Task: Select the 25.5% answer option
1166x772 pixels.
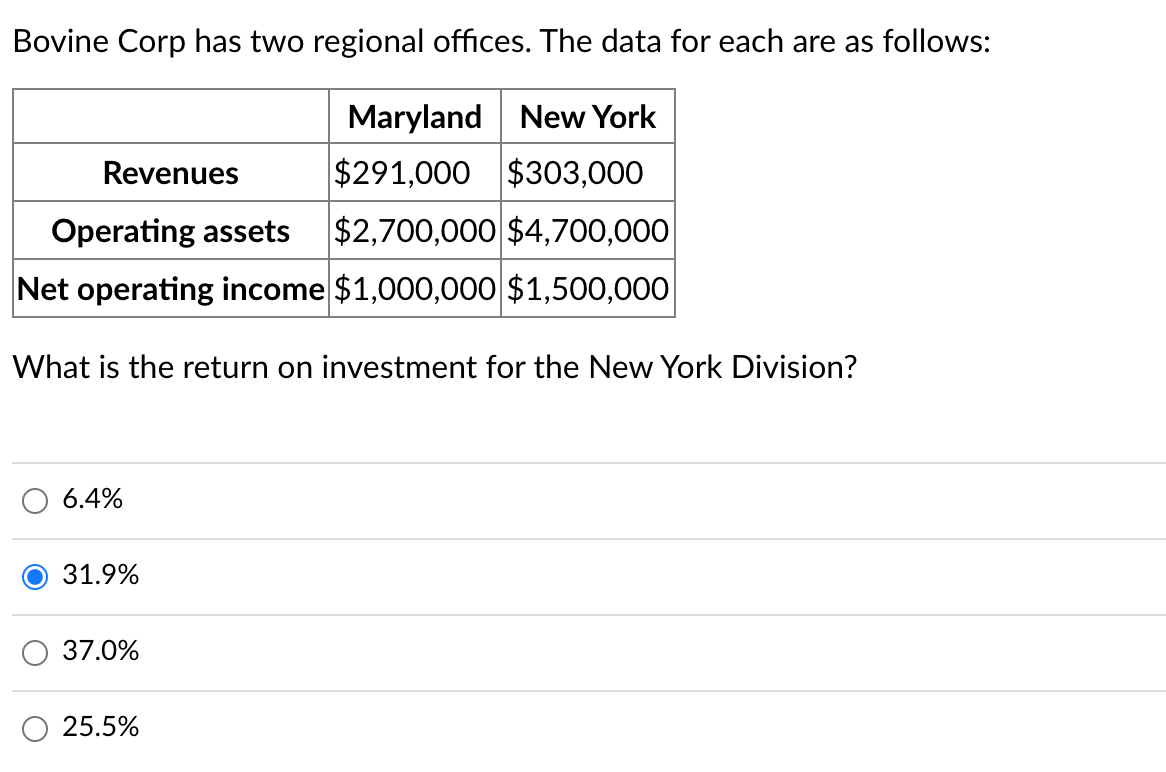Action: pyautogui.click(x=35, y=728)
